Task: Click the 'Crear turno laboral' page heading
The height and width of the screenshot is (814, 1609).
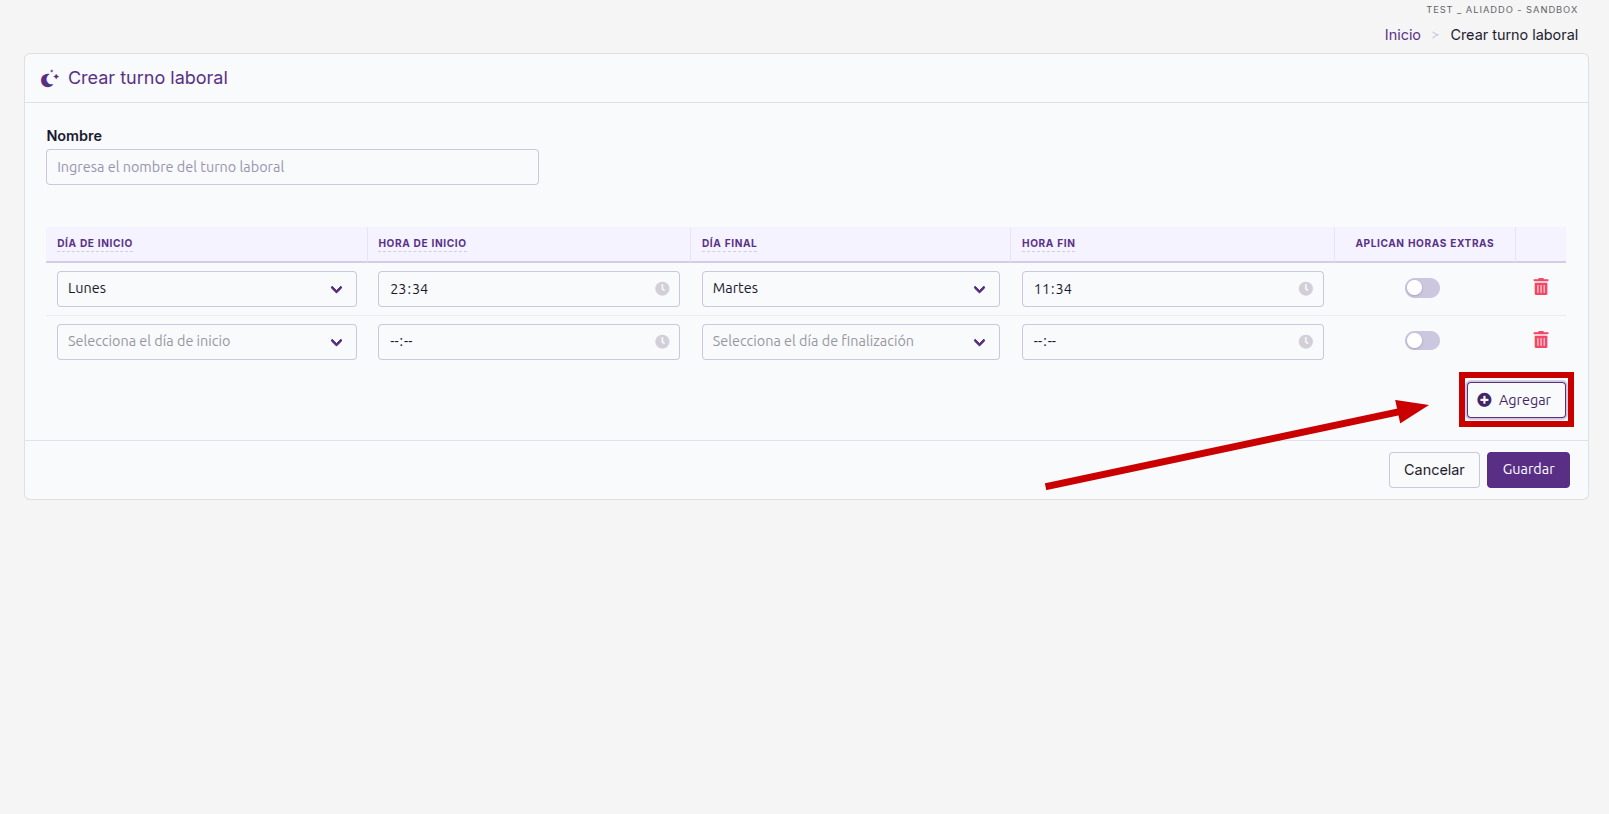Action: click(148, 78)
